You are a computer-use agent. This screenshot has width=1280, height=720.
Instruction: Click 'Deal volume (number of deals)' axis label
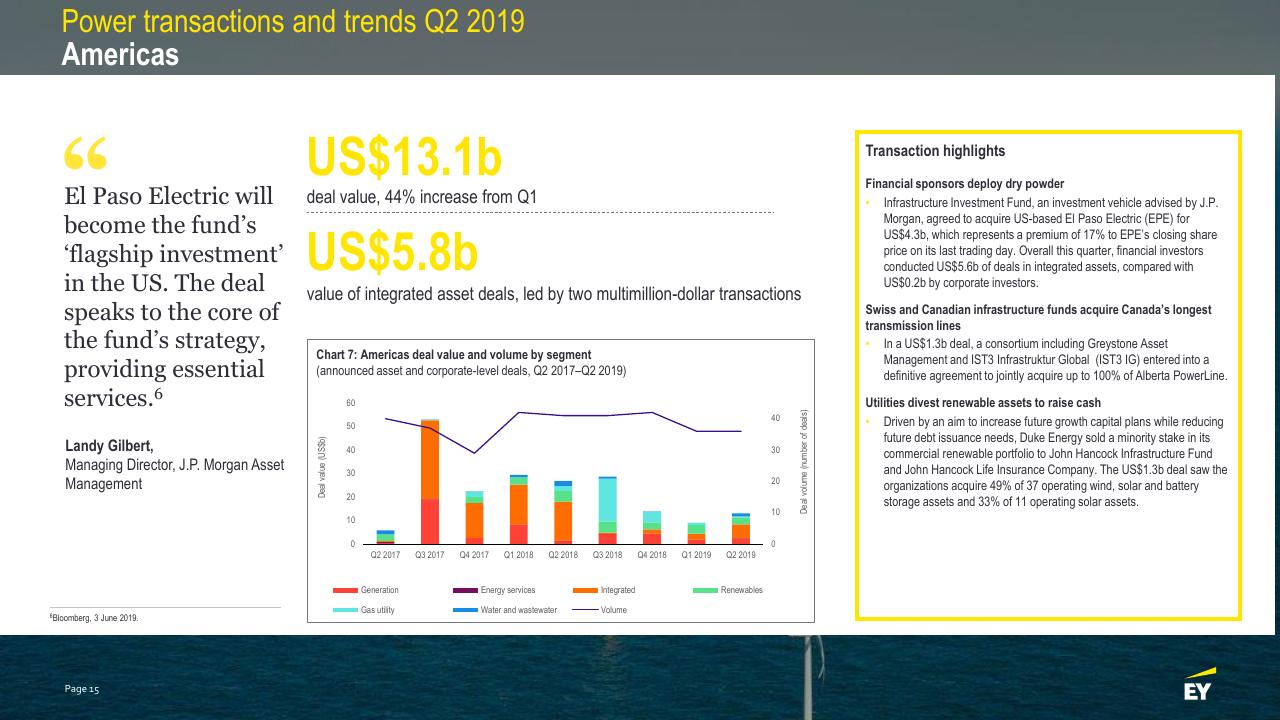tap(804, 463)
